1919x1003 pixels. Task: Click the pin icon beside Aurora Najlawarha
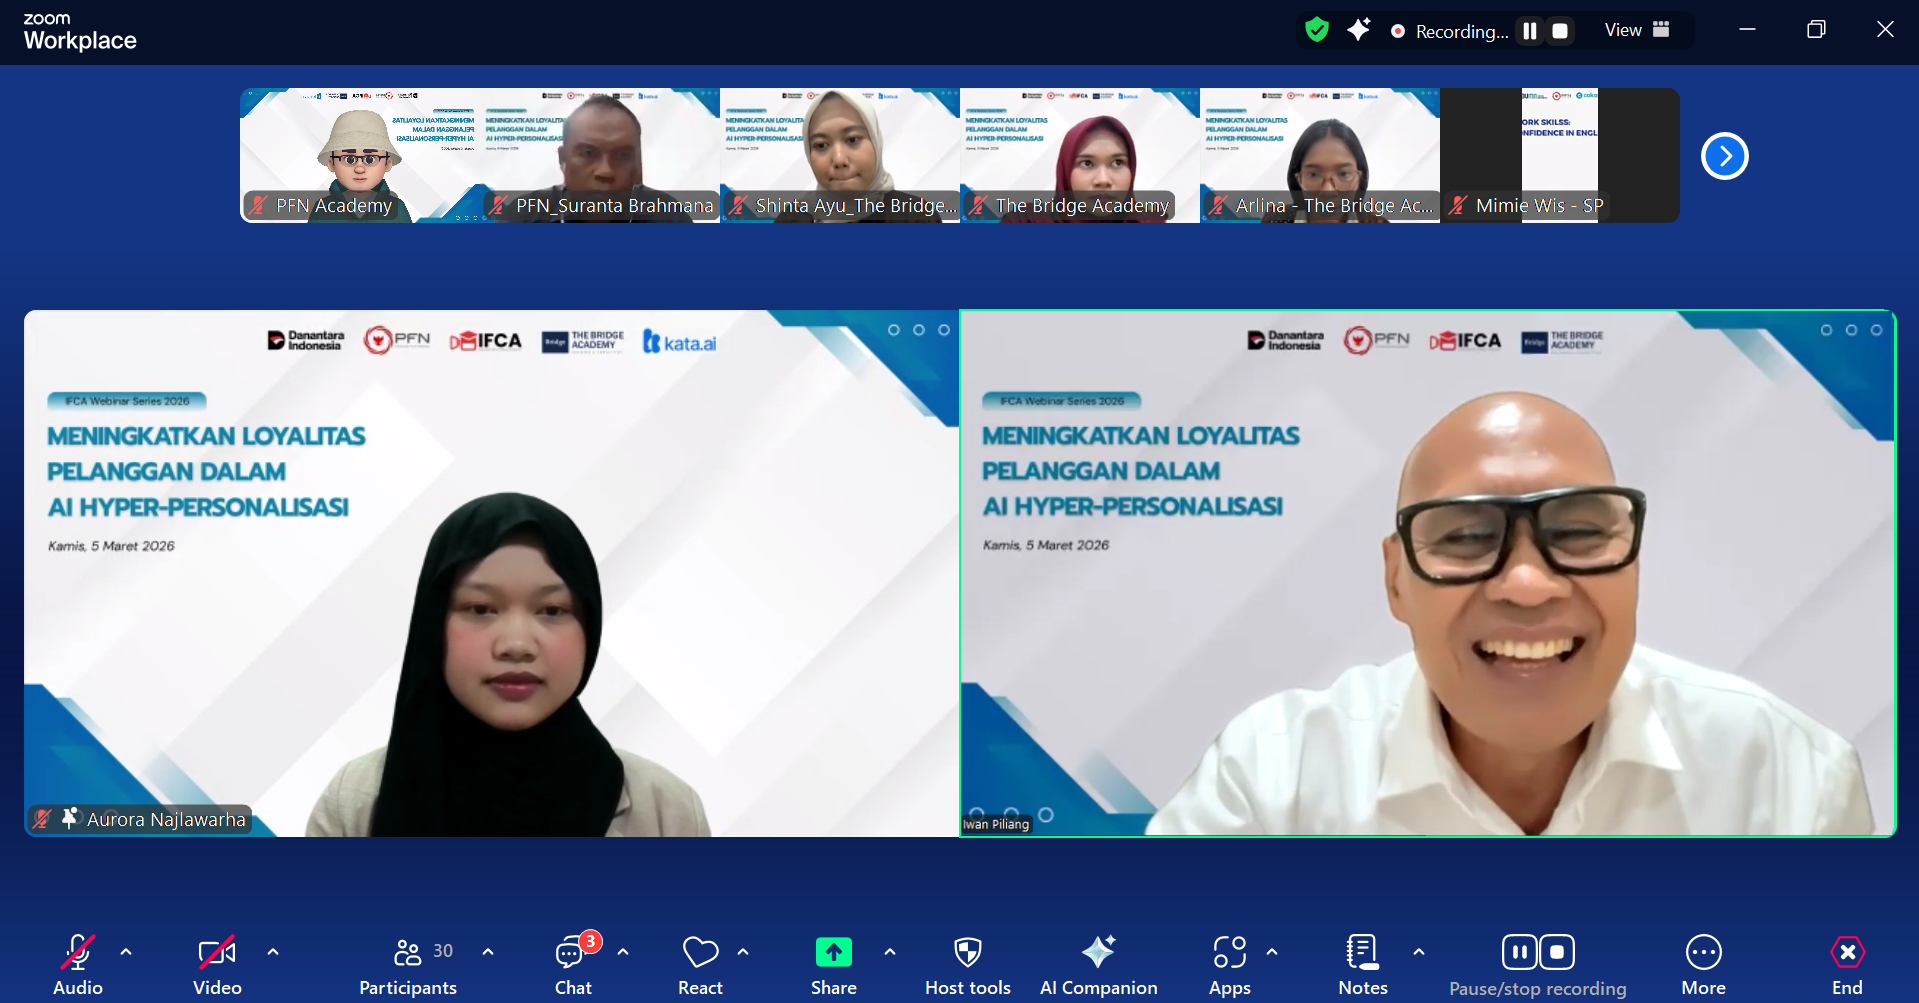(x=69, y=819)
